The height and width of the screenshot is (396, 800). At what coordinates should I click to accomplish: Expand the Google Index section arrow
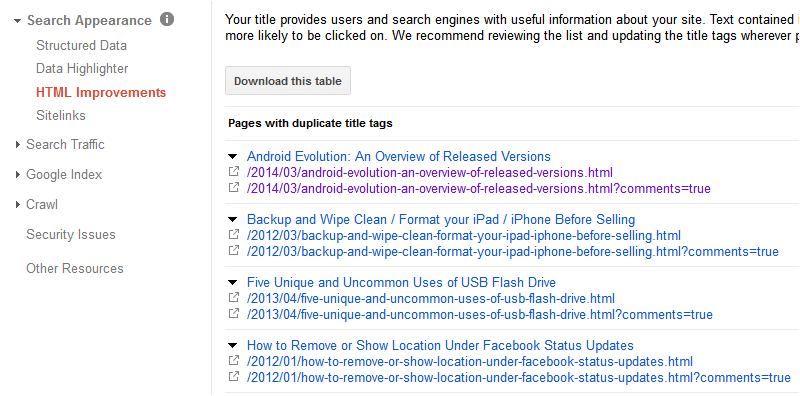pyautogui.click(x=18, y=175)
